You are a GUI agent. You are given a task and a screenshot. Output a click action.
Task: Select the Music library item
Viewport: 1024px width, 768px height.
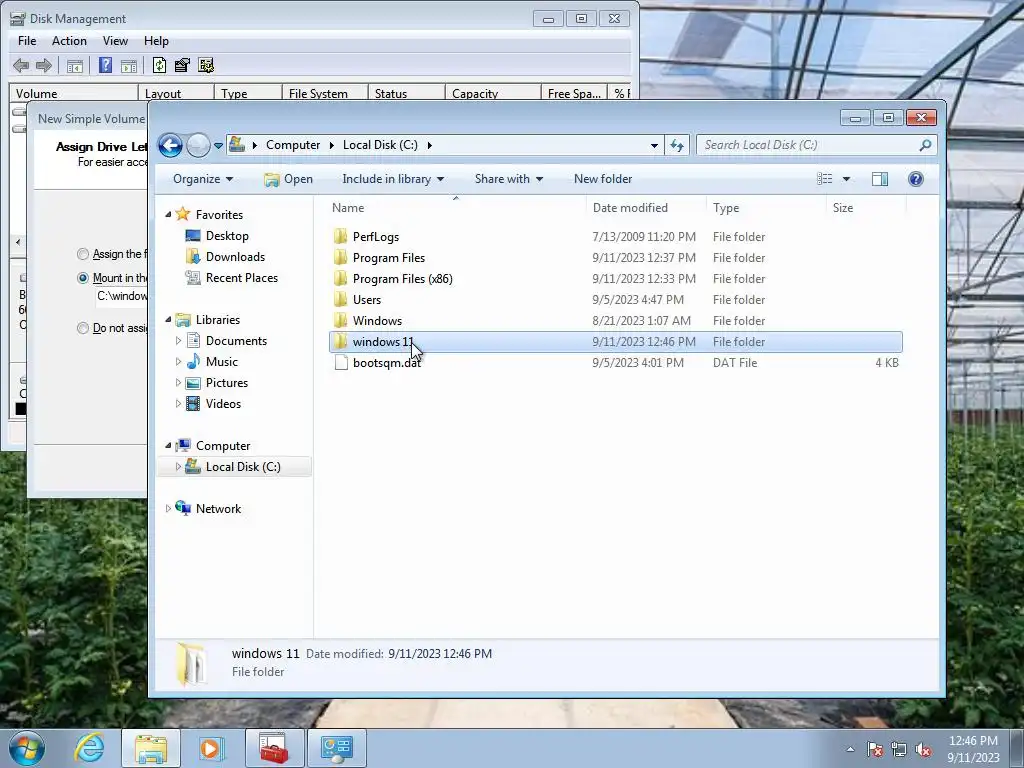221,362
